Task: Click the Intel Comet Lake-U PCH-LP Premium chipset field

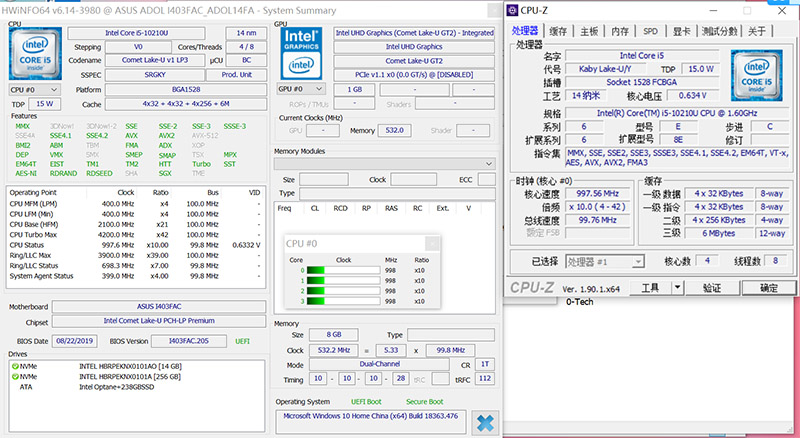Action: [159, 321]
